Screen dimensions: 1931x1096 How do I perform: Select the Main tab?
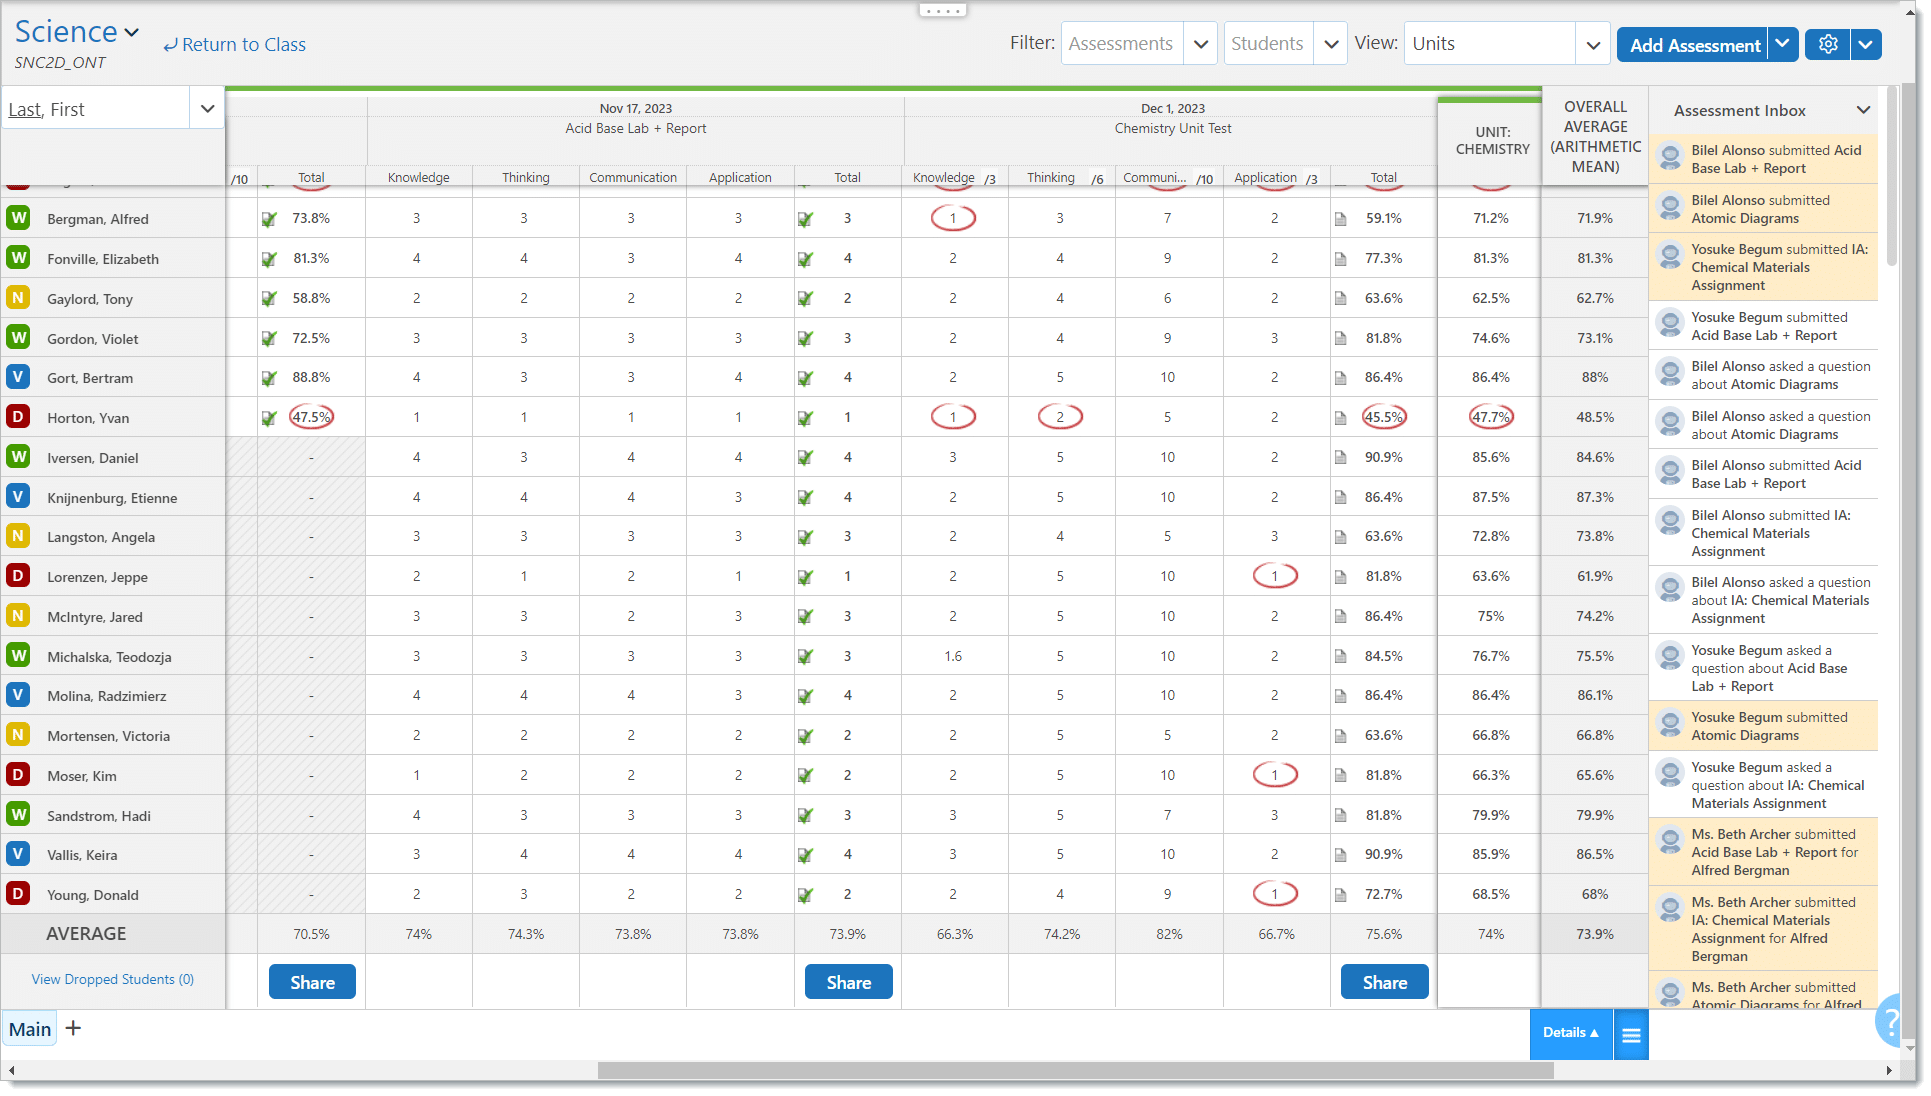[30, 1029]
